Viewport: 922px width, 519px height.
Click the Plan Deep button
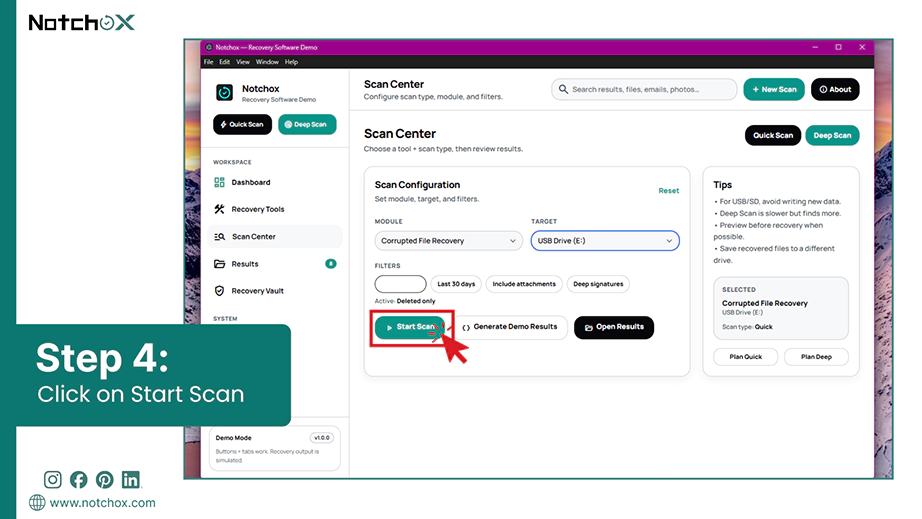point(816,357)
